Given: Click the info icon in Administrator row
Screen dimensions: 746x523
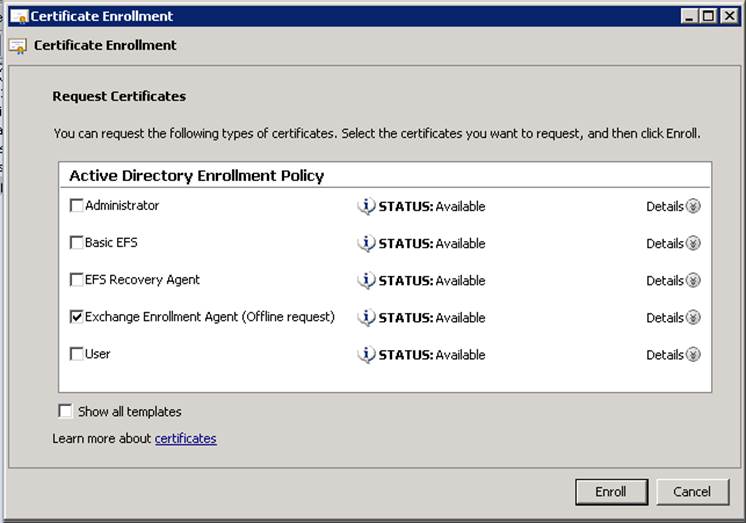Looking at the screenshot, I should 367,206.
